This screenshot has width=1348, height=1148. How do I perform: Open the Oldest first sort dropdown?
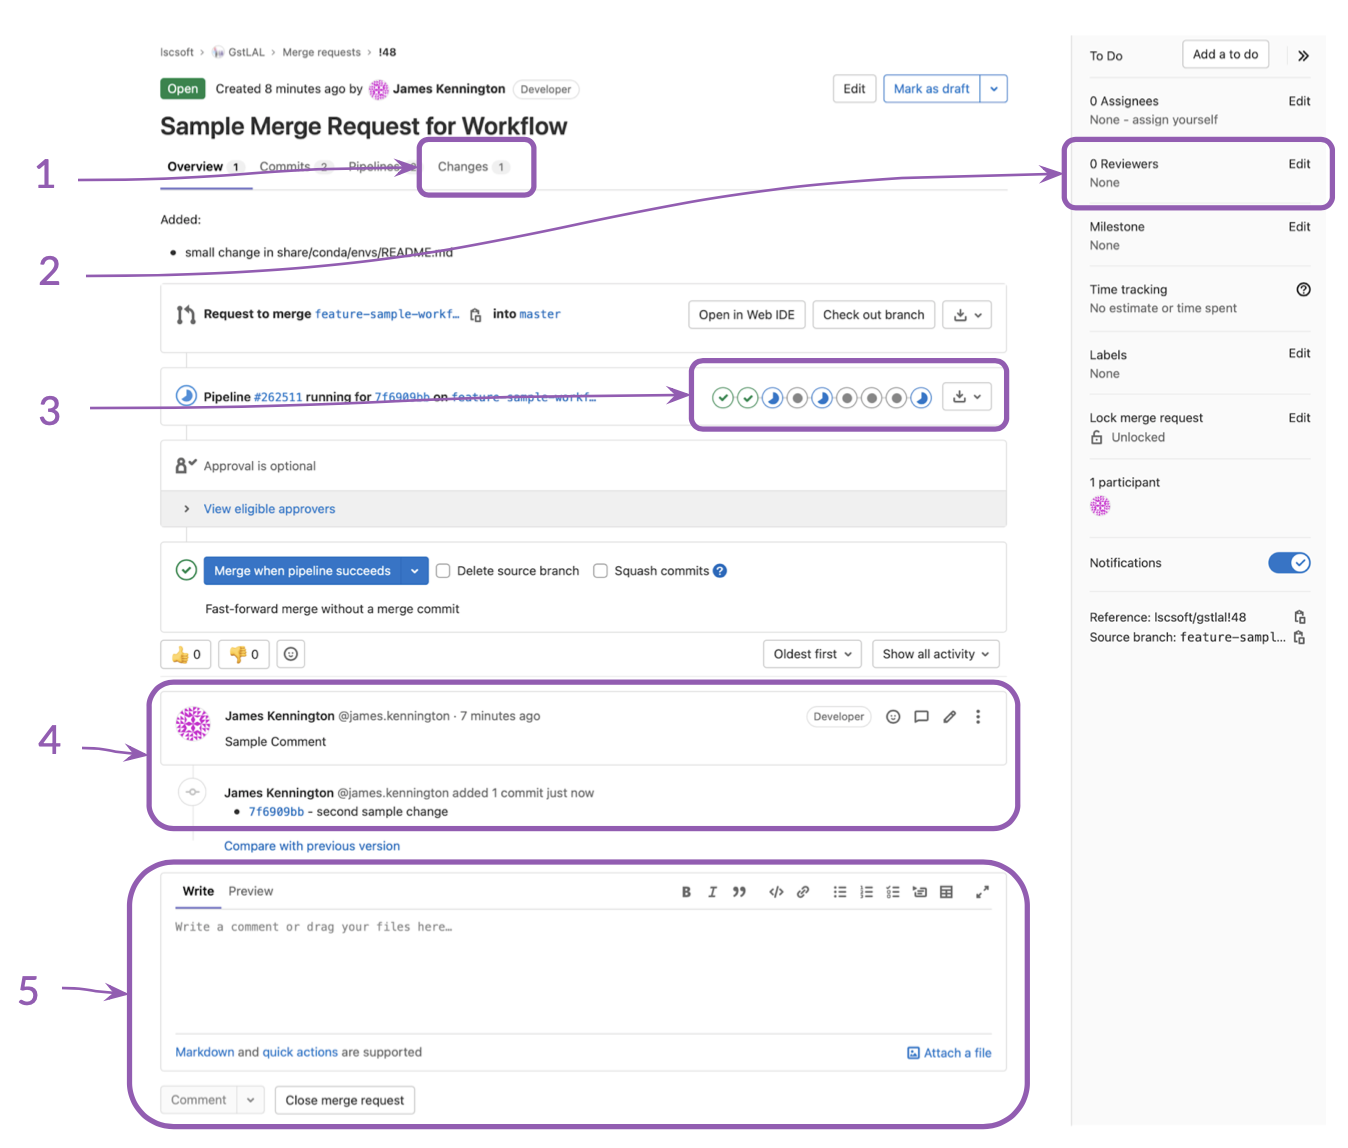812,654
